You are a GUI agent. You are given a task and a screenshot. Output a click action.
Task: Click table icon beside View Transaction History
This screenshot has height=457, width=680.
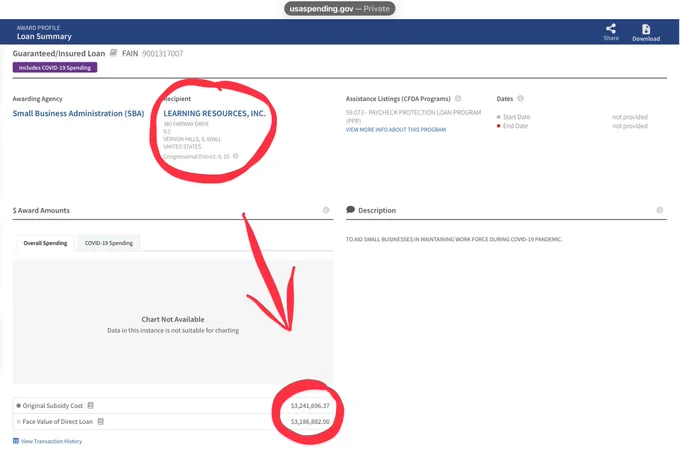pos(16,441)
